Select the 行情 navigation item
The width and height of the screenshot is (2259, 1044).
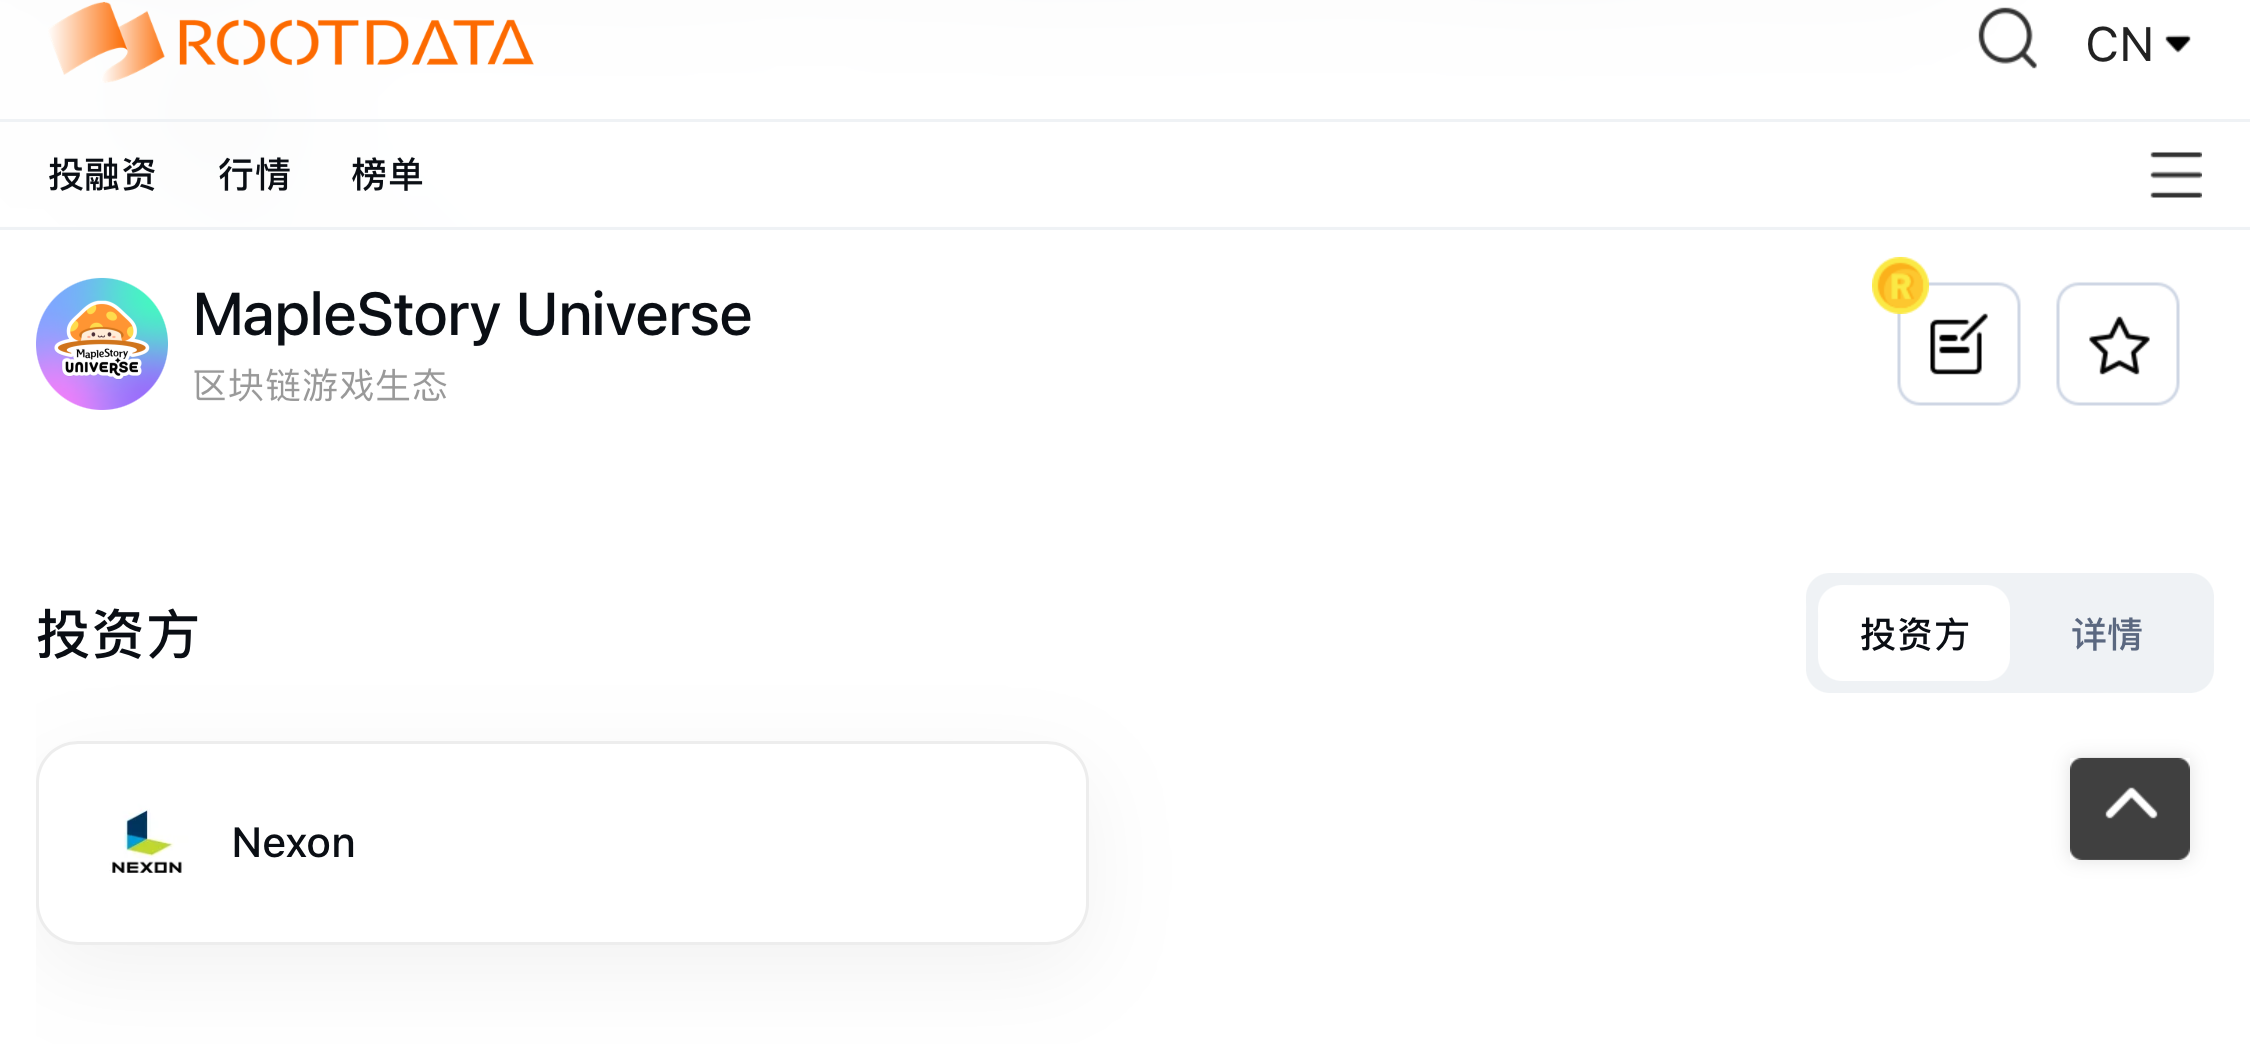click(254, 175)
